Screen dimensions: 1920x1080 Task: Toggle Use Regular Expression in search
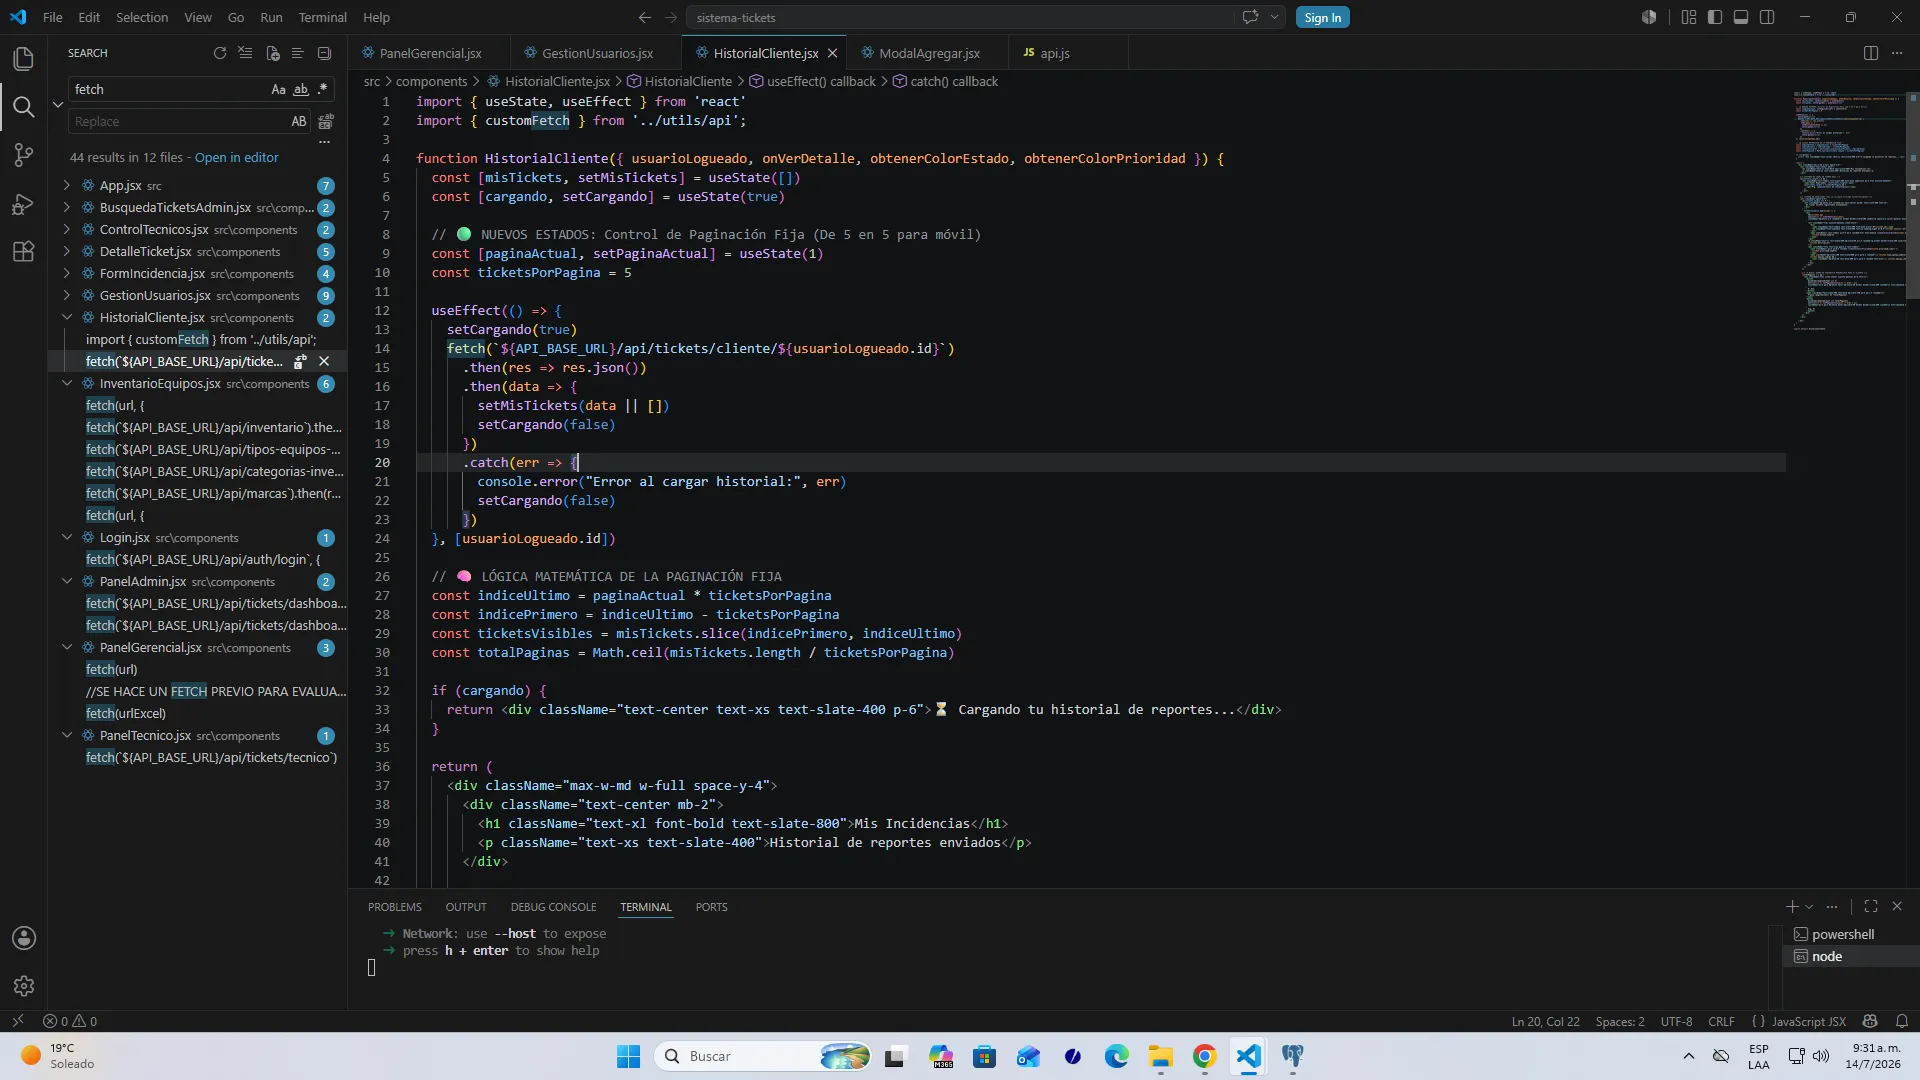[322, 89]
